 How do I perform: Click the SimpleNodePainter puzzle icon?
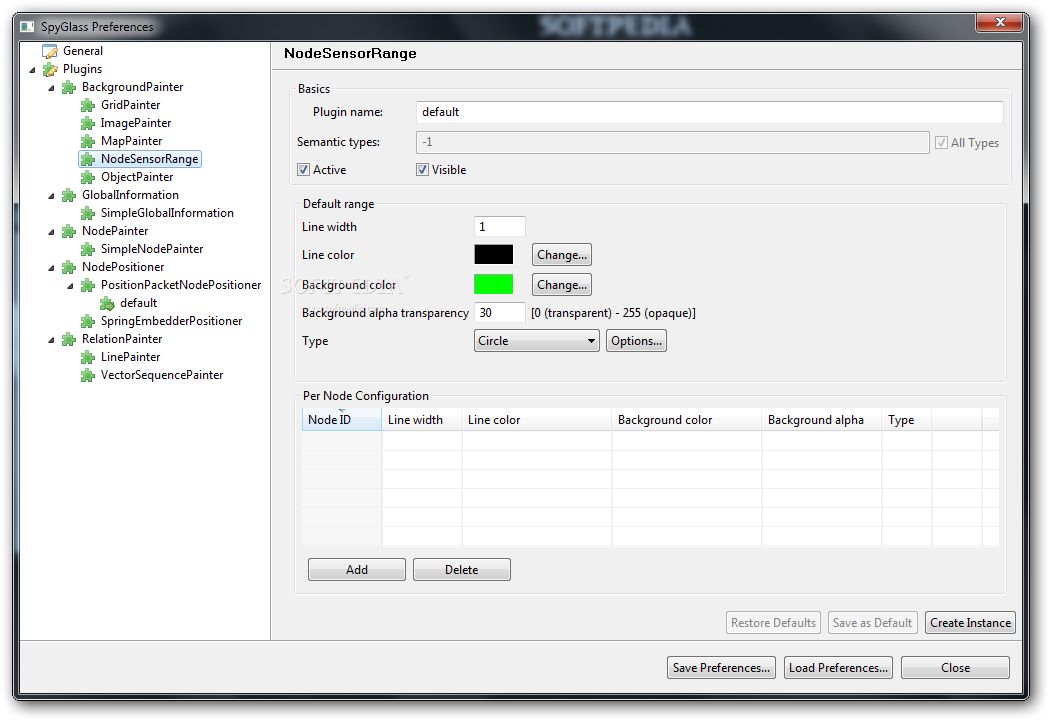click(88, 250)
